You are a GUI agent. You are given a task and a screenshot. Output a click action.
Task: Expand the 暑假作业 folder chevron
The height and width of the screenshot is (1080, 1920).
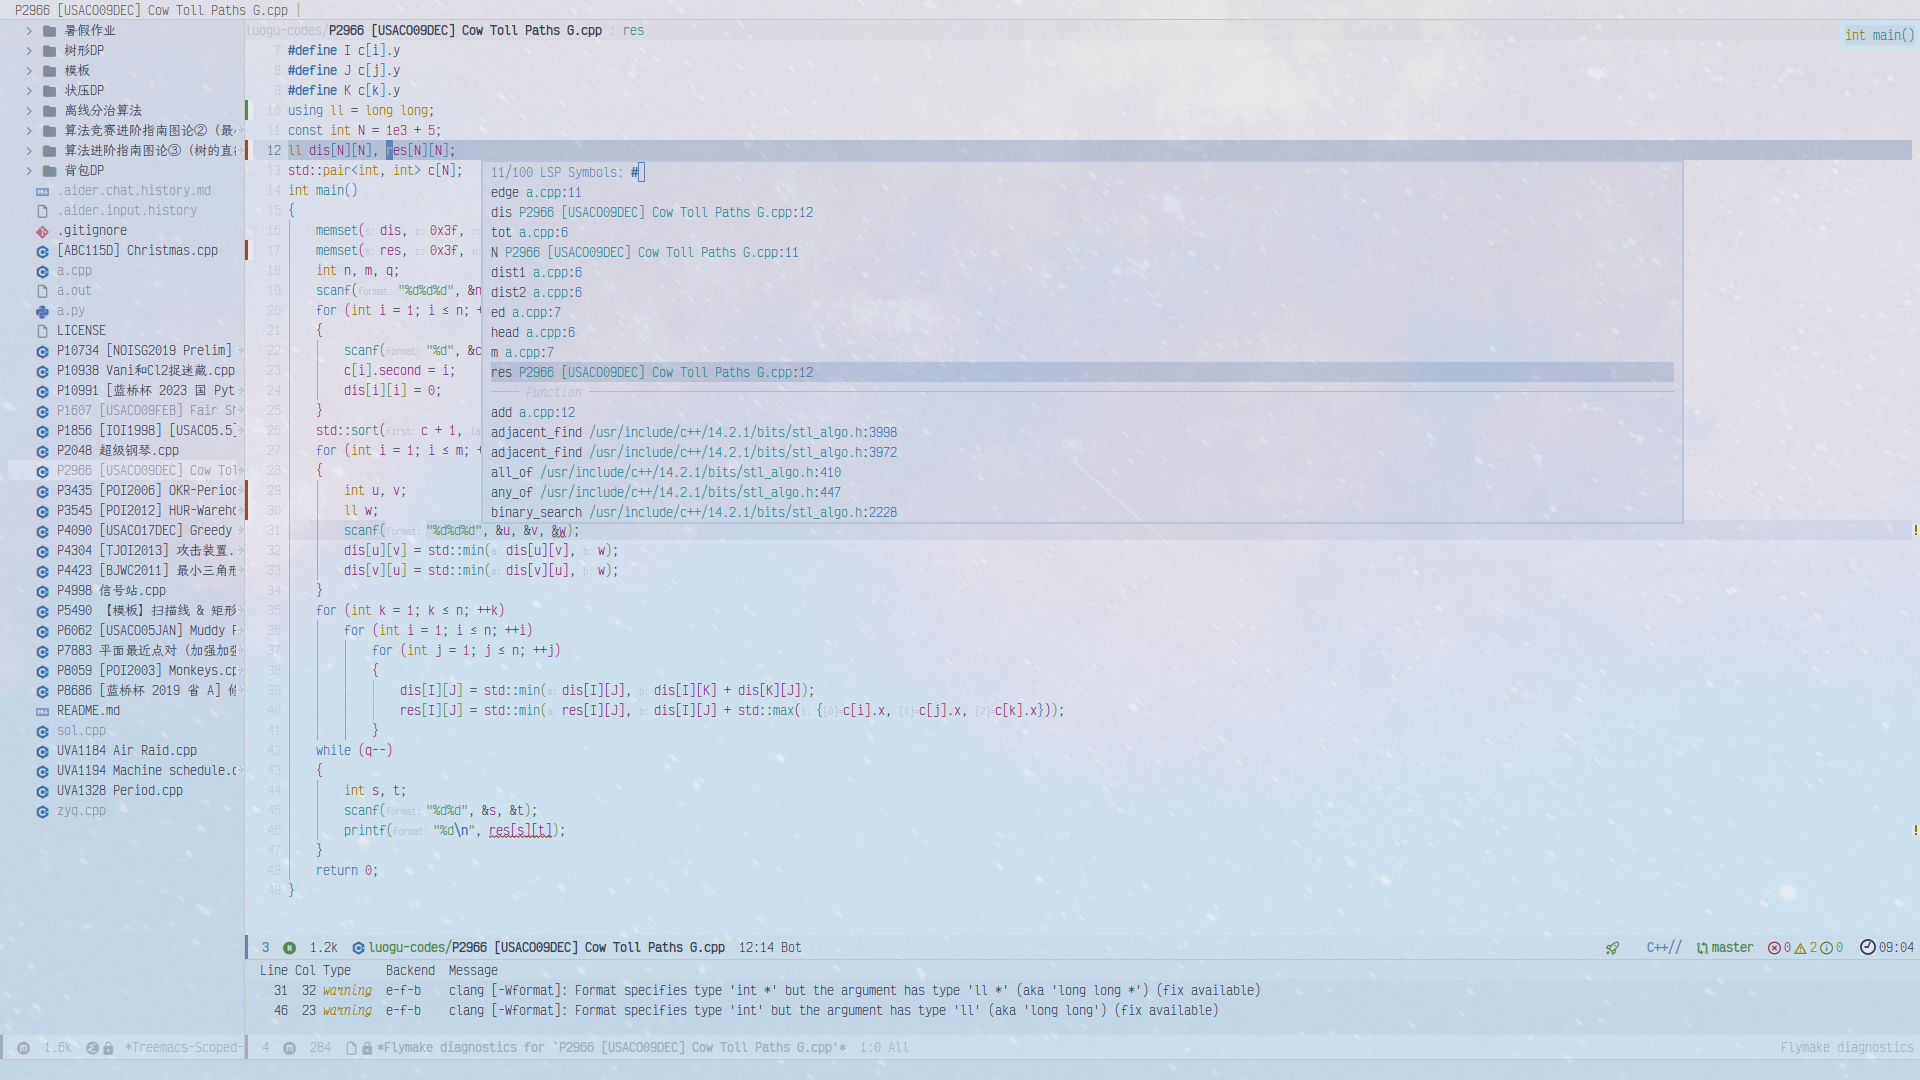coord(29,31)
